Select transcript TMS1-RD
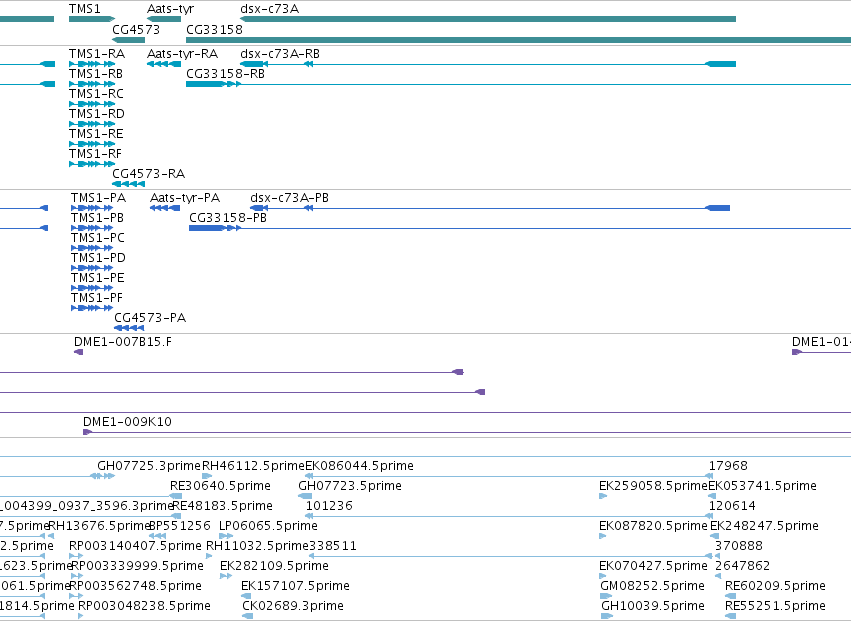 97,114
